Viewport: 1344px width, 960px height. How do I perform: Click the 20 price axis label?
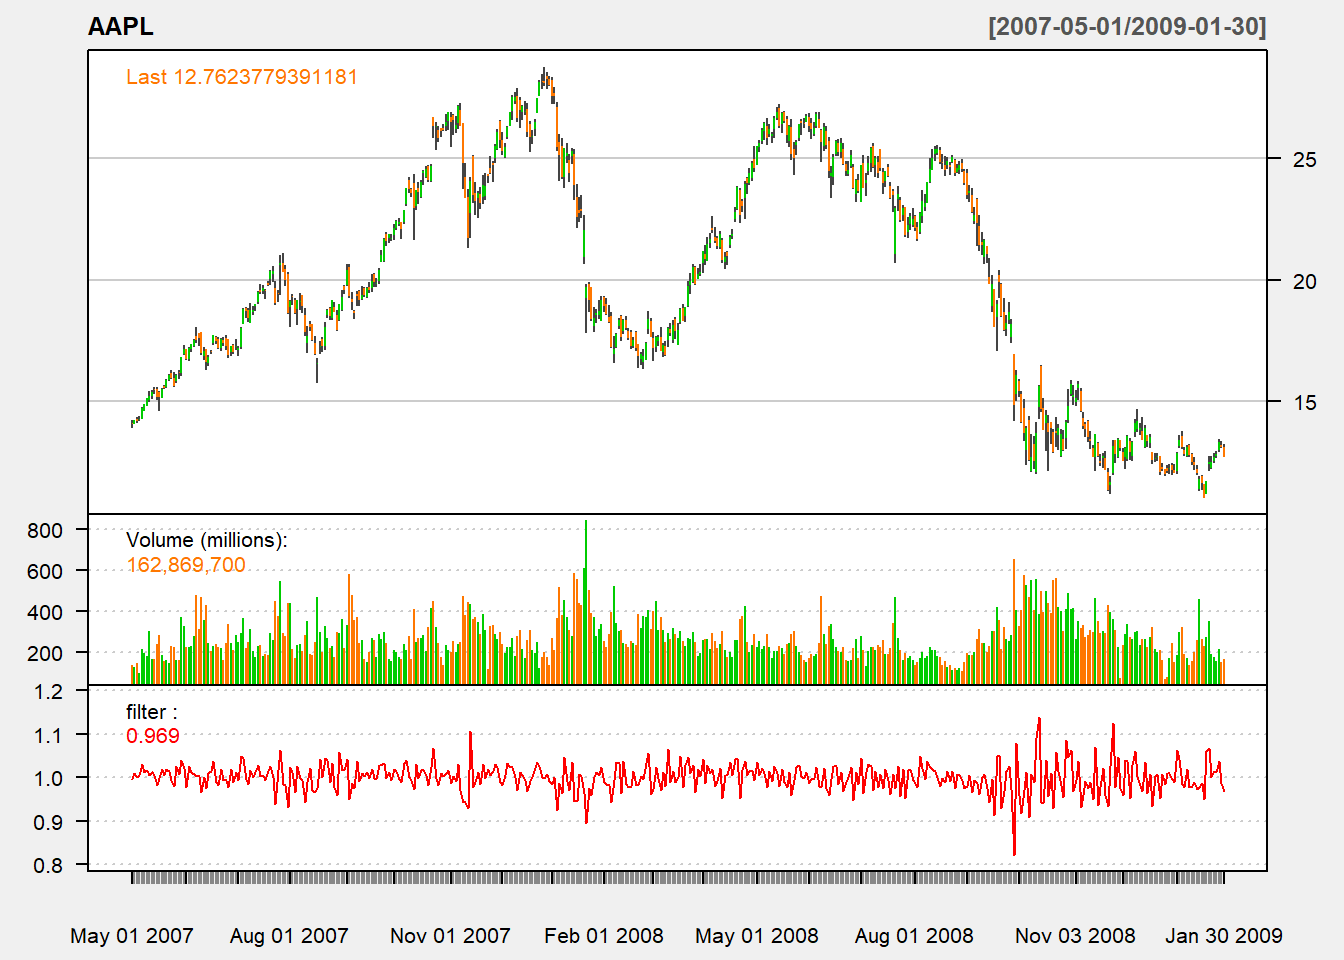1304,281
